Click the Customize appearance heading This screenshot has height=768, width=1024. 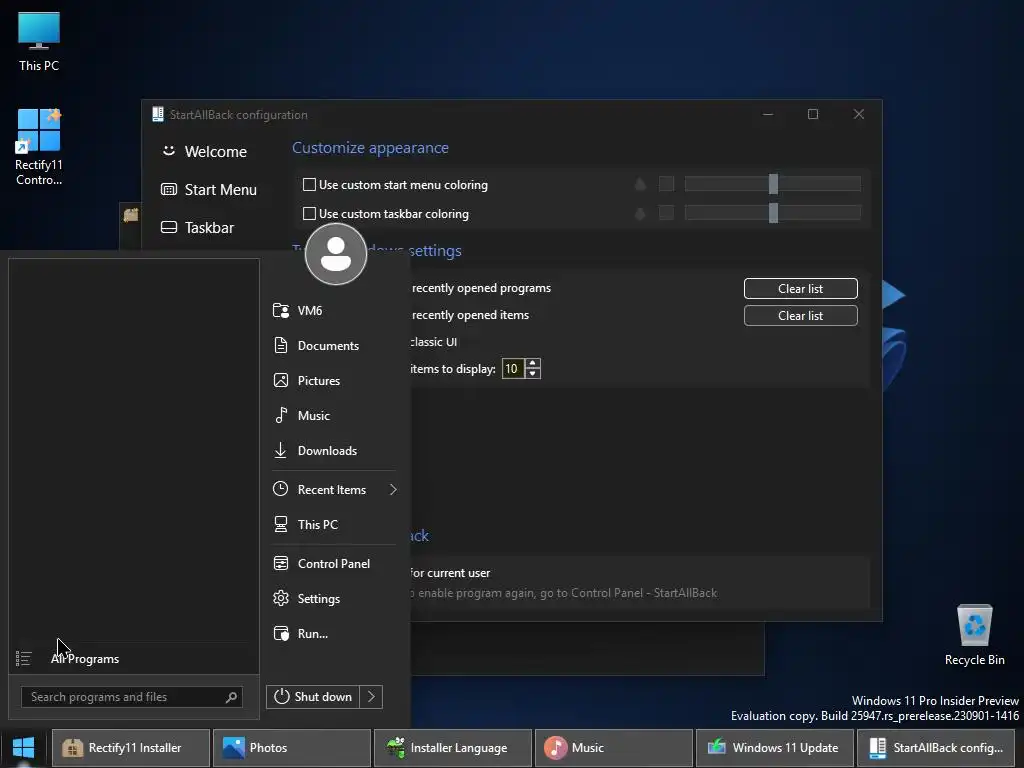(x=370, y=148)
